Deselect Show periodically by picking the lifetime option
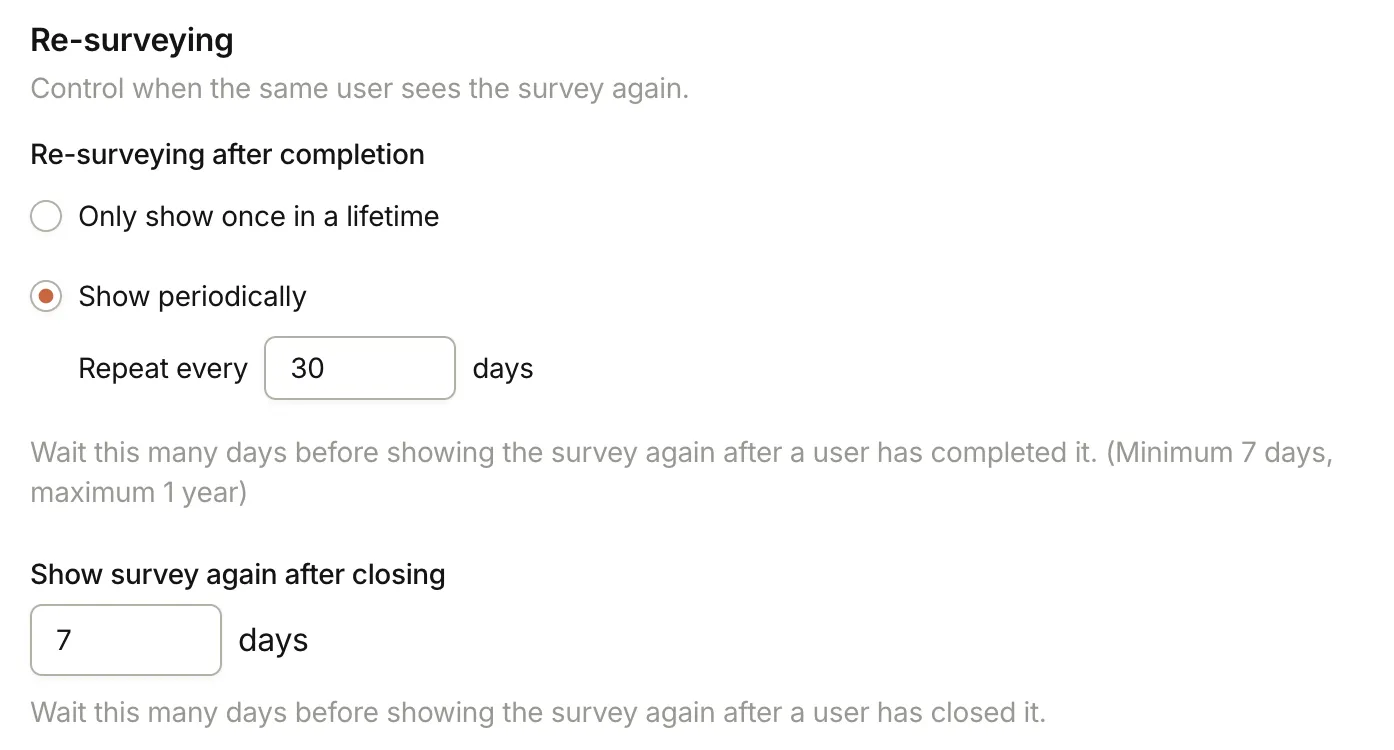The image size is (1394, 750). 46,216
